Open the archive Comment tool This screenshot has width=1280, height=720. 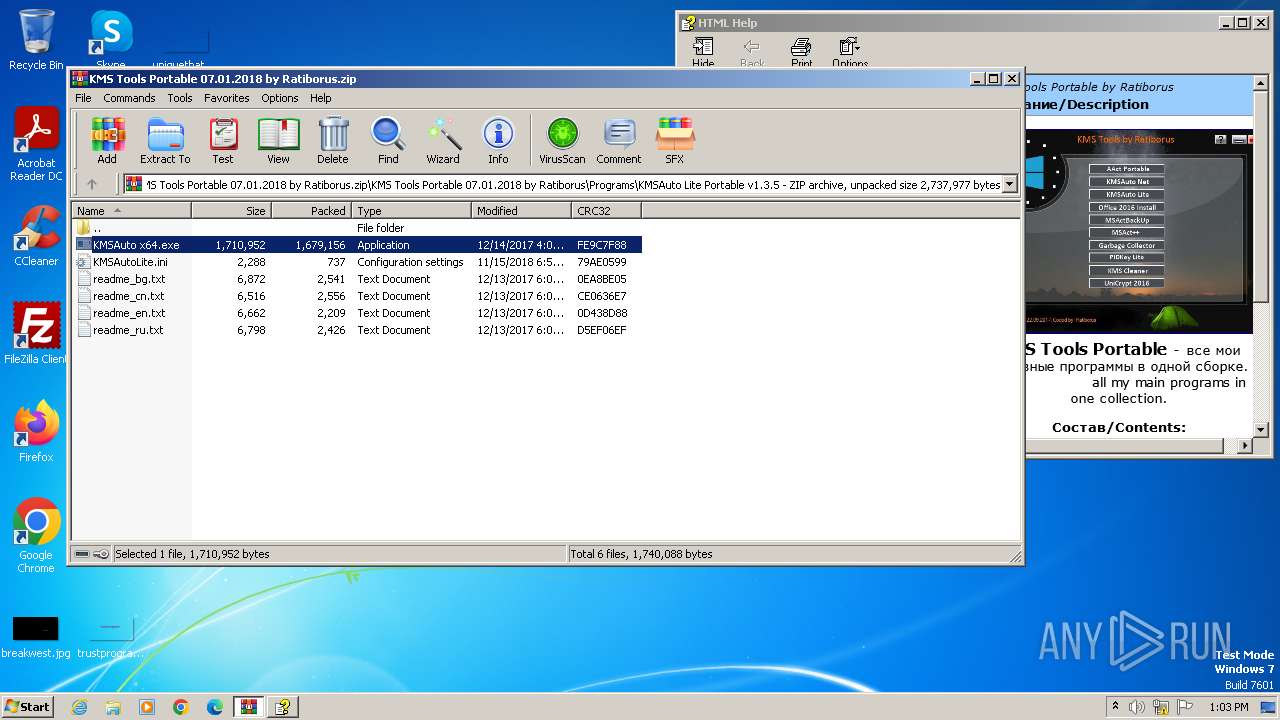pyautogui.click(x=619, y=140)
